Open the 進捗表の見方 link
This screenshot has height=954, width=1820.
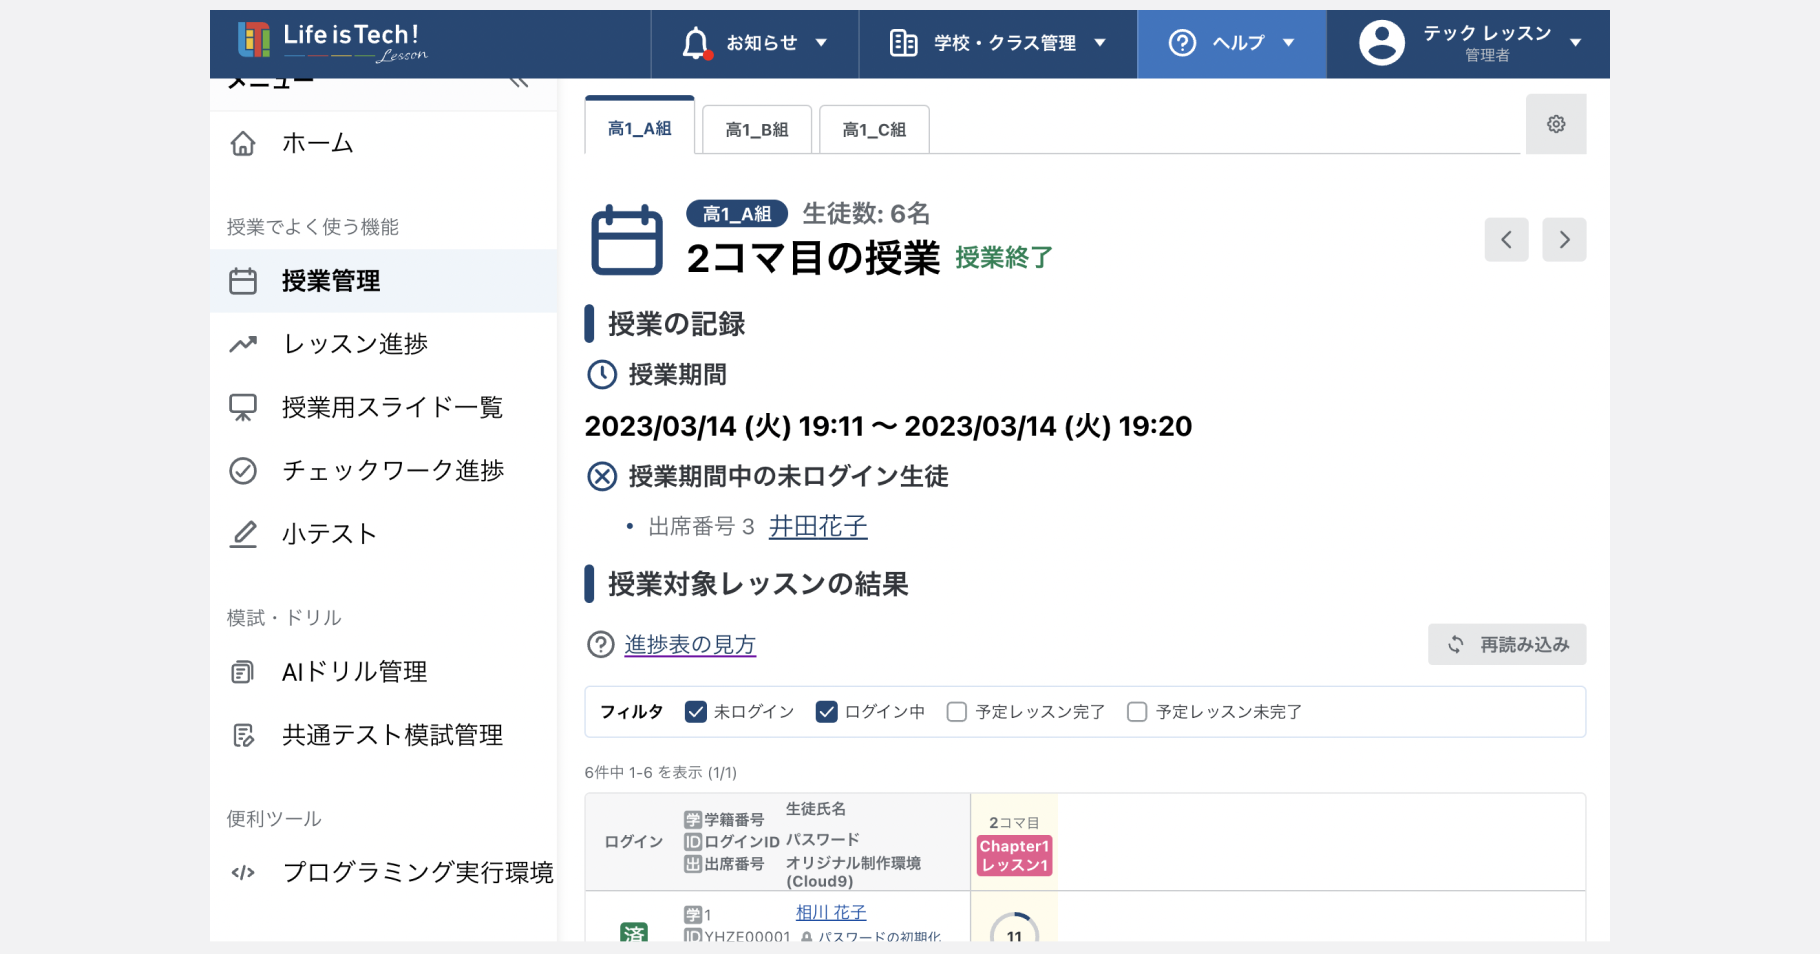click(x=690, y=645)
